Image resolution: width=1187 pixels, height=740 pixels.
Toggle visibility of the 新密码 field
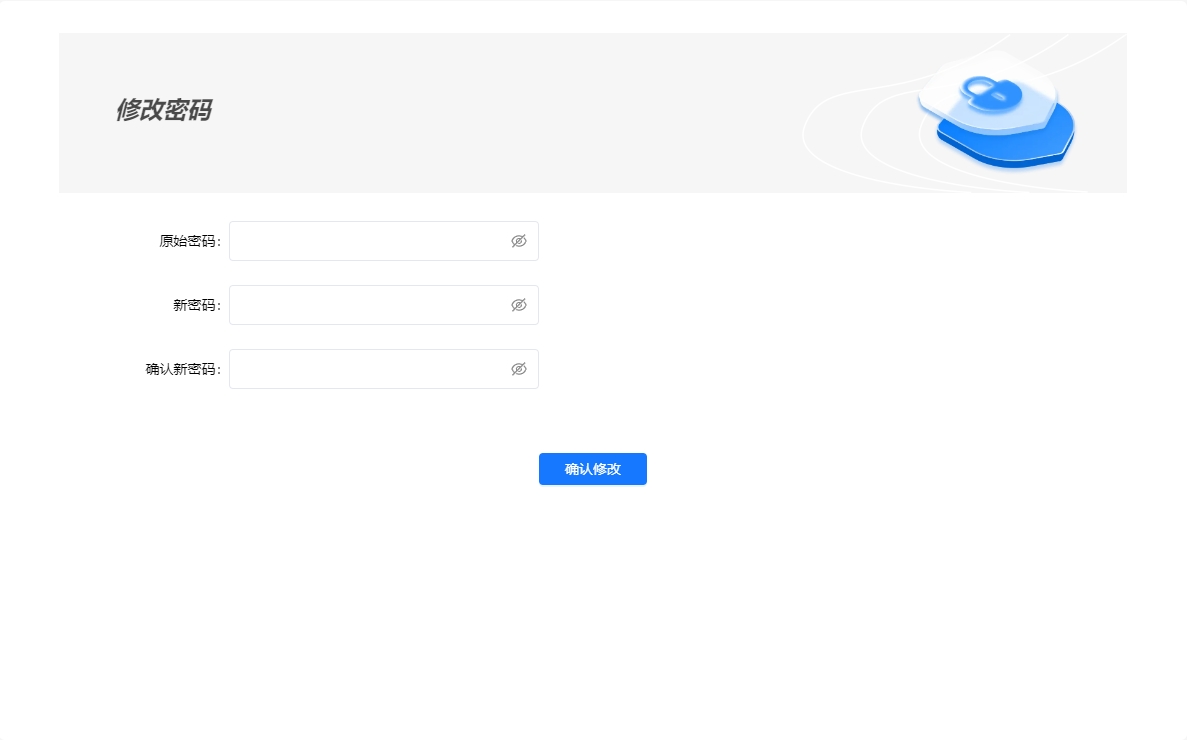(518, 305)
